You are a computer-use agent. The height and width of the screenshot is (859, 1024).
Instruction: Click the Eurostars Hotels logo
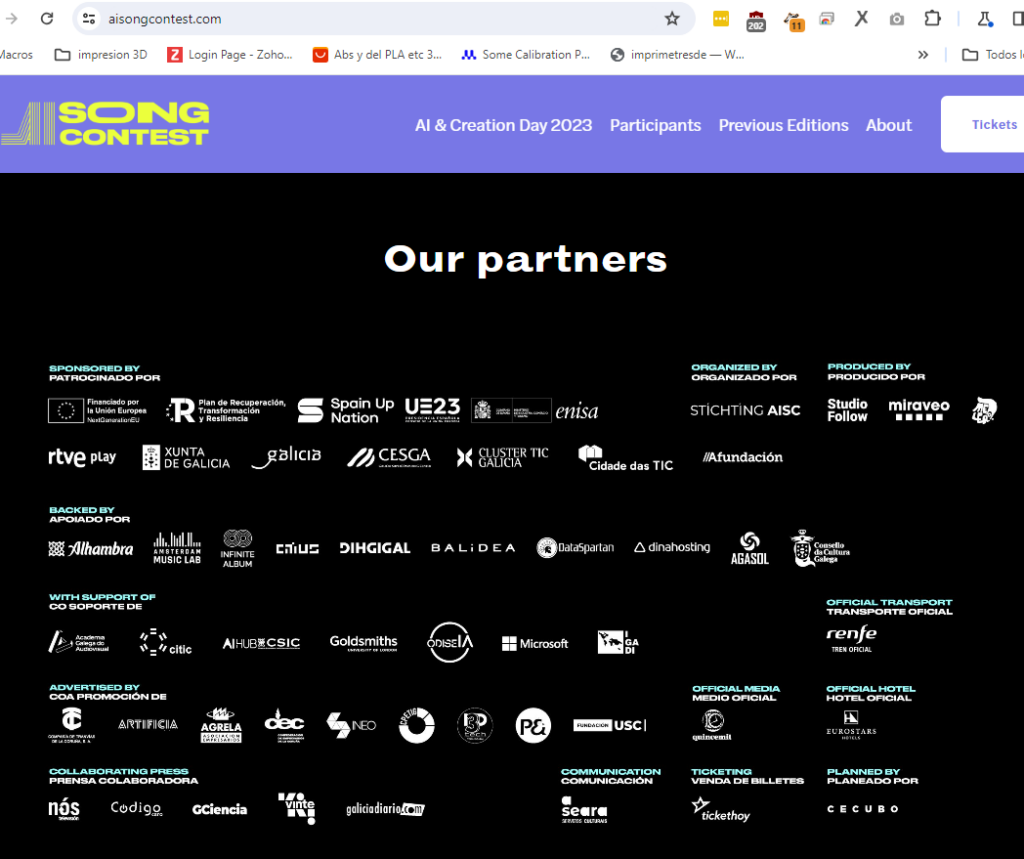point(851,724)
